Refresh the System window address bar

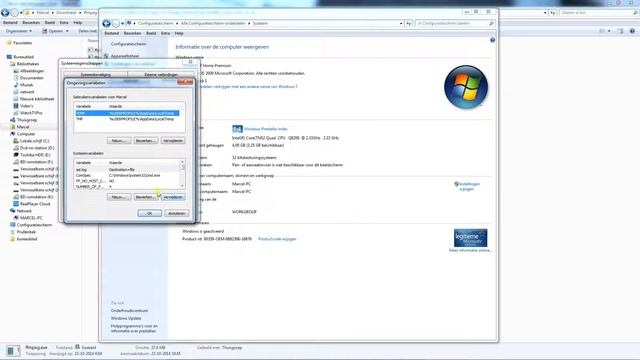pyautogui.click(x=409, y=23)
